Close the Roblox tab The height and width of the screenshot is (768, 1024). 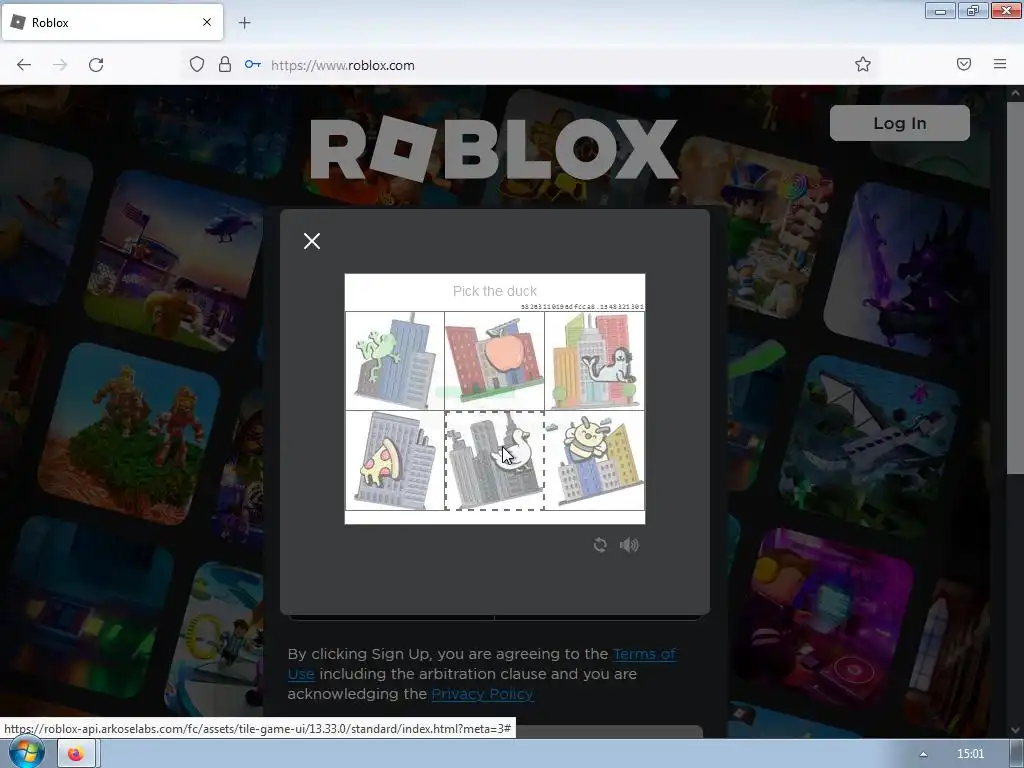(x=207, y=22)
